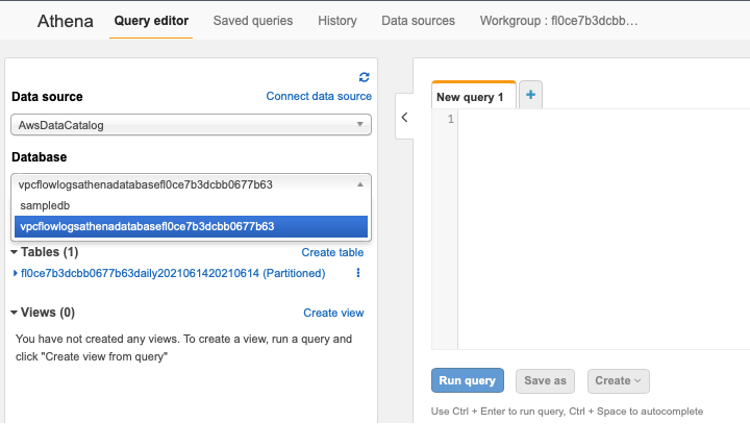Screen dimensions: 750x424
Task: Collapse the Tables section
Action: coord(14,252)
